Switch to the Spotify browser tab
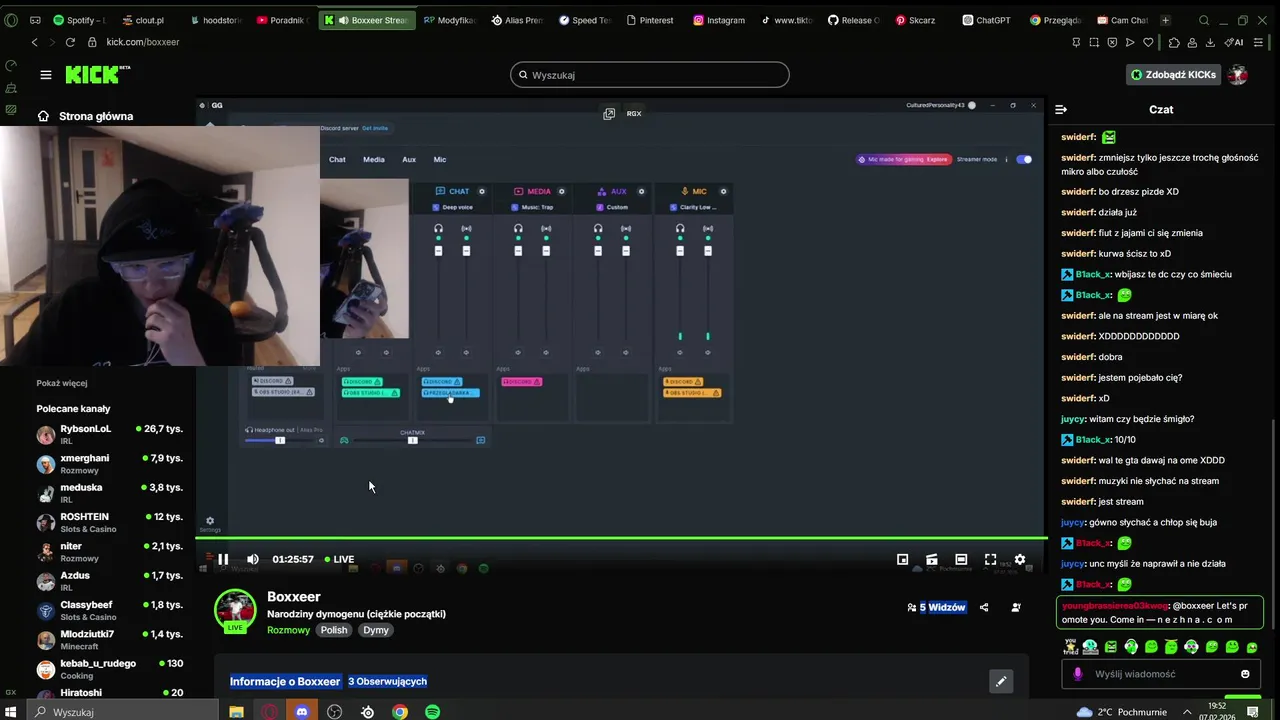1280x720 pixels. click(x=80, y=20)
